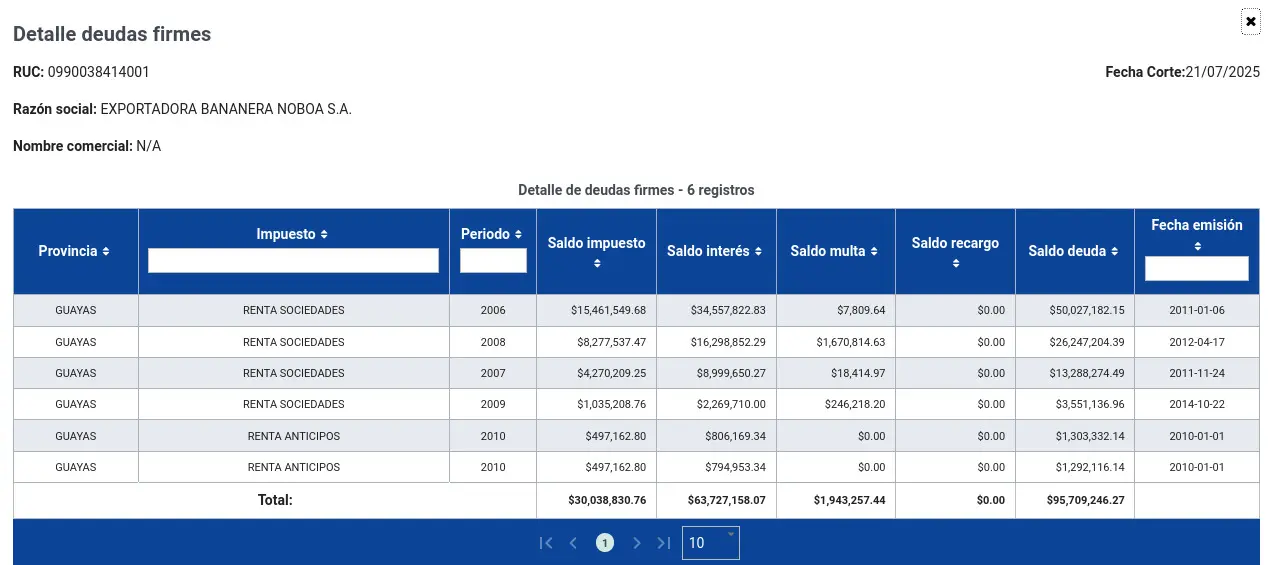Click saldo interés $794,953.34 cell
Viewport: 1271px width, 565px height.
[716, 467]
